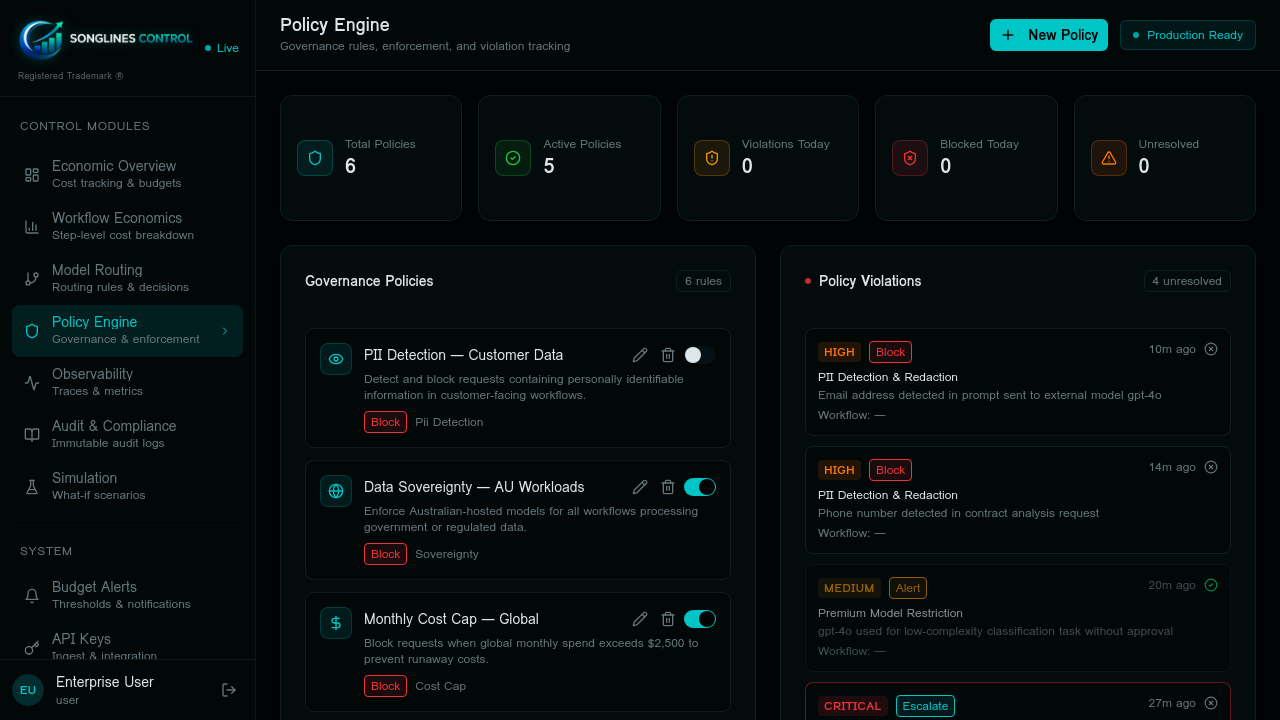The width and height of the screenshot is (1280, 720).
Task: Go to Model Routing module
Action: coord(127,278)
